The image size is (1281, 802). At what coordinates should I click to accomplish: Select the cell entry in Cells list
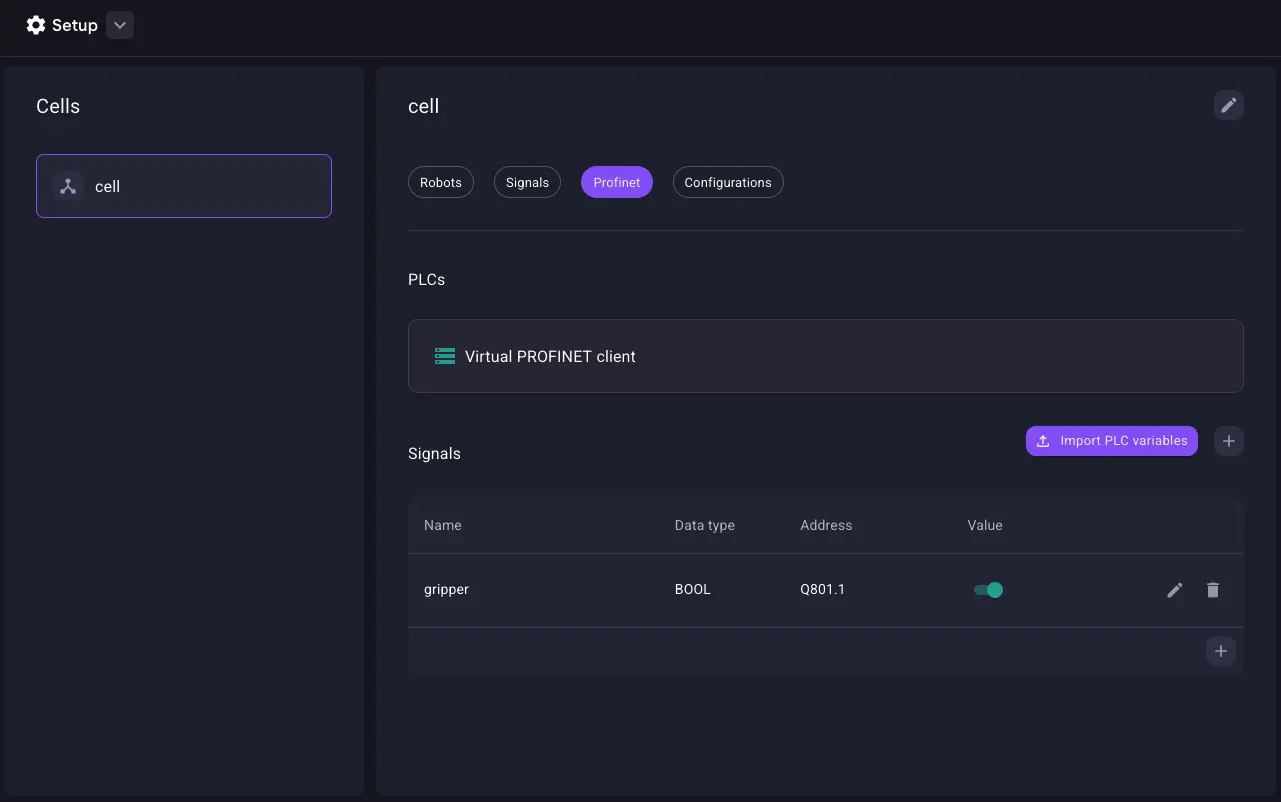coord(184,186)
